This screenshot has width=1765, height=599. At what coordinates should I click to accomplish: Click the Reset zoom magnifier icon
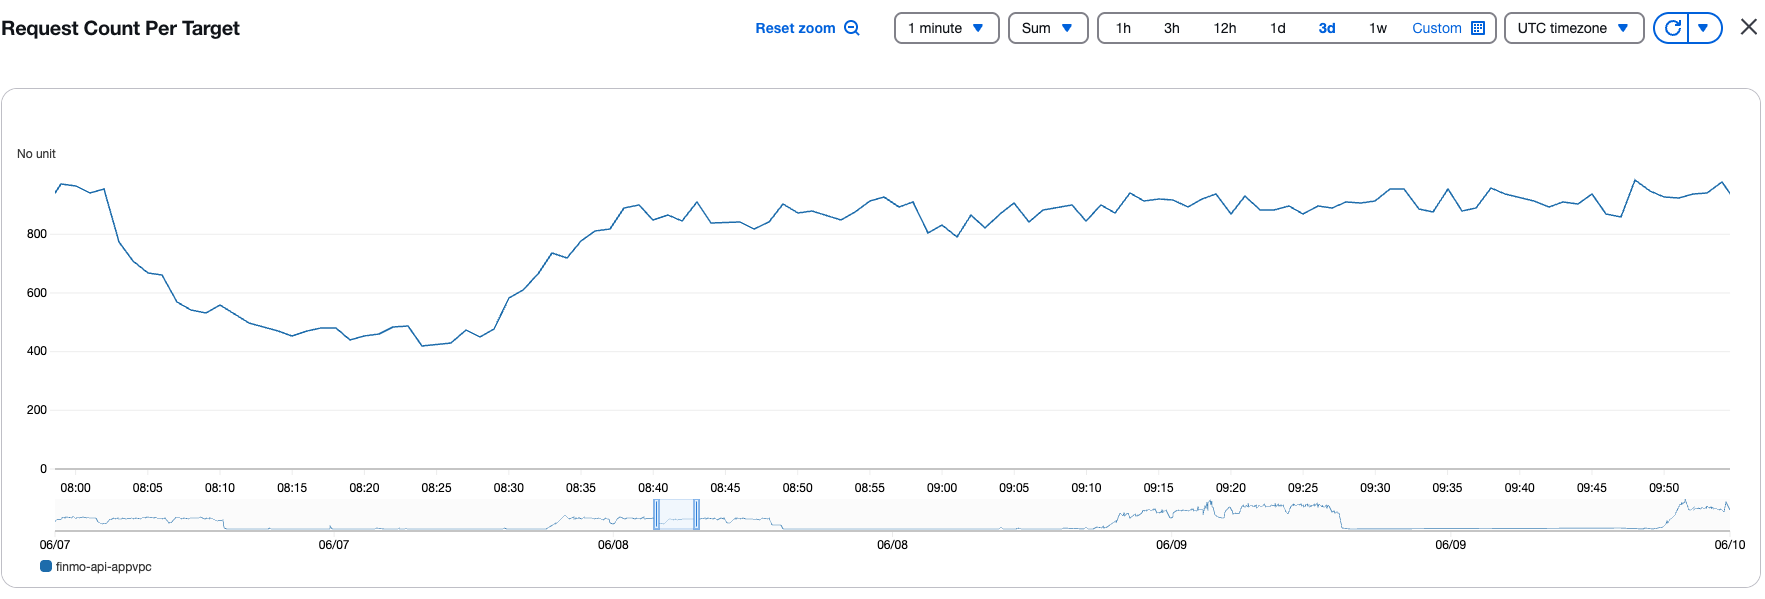[x=852, y=28]
